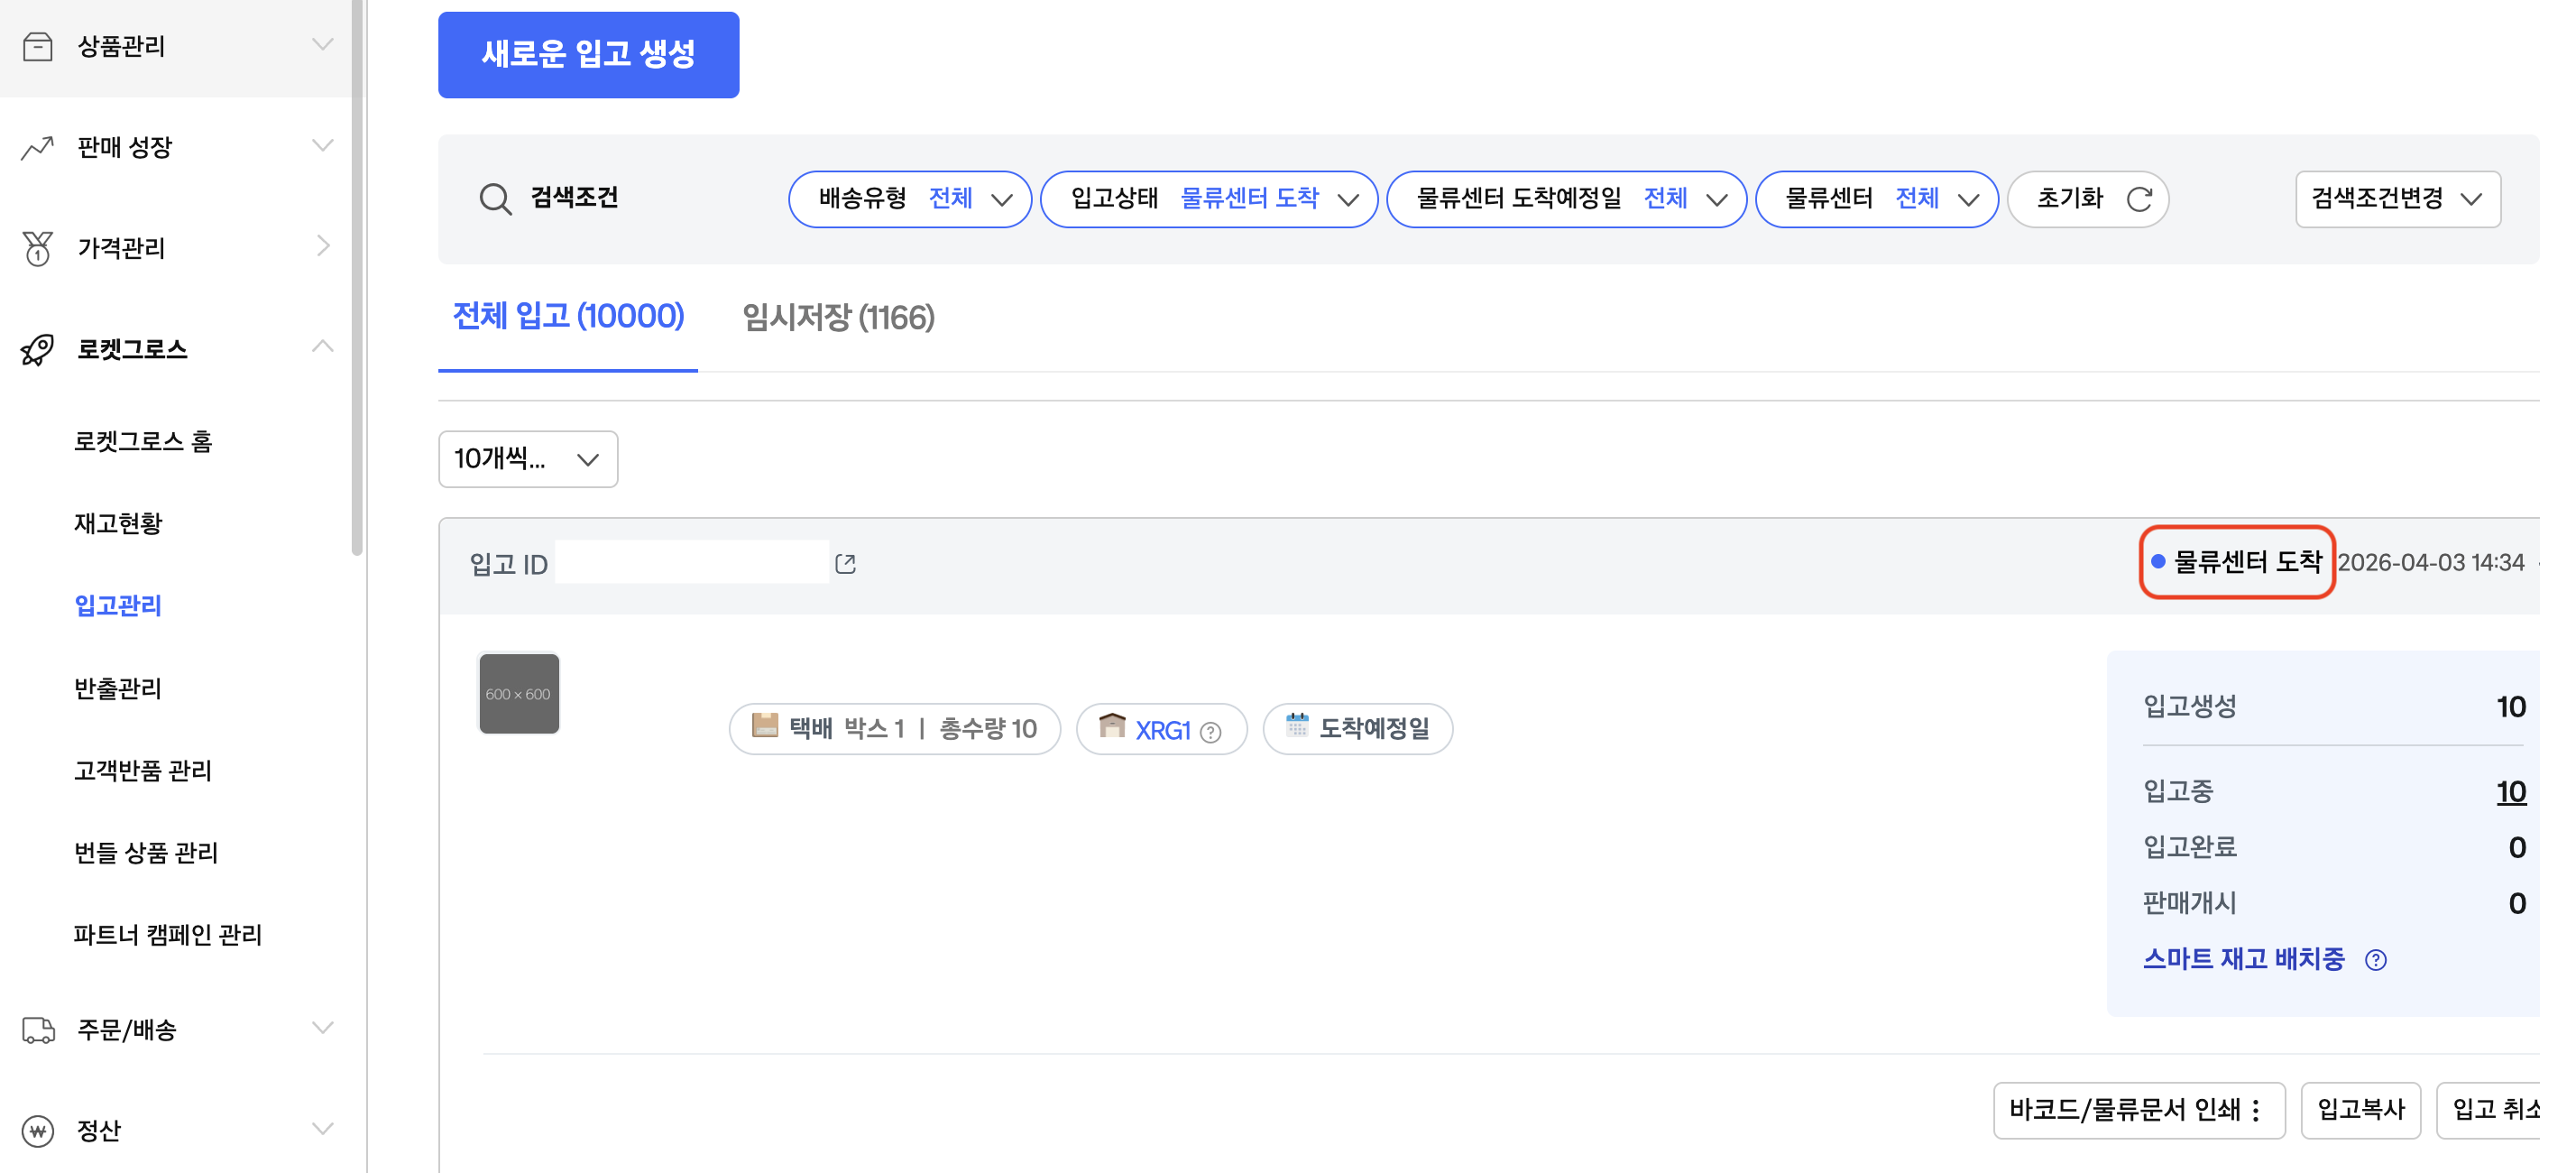Click the 가격관리 medal icon
Screen dimensions: 2576x1173
coord(38,248)
